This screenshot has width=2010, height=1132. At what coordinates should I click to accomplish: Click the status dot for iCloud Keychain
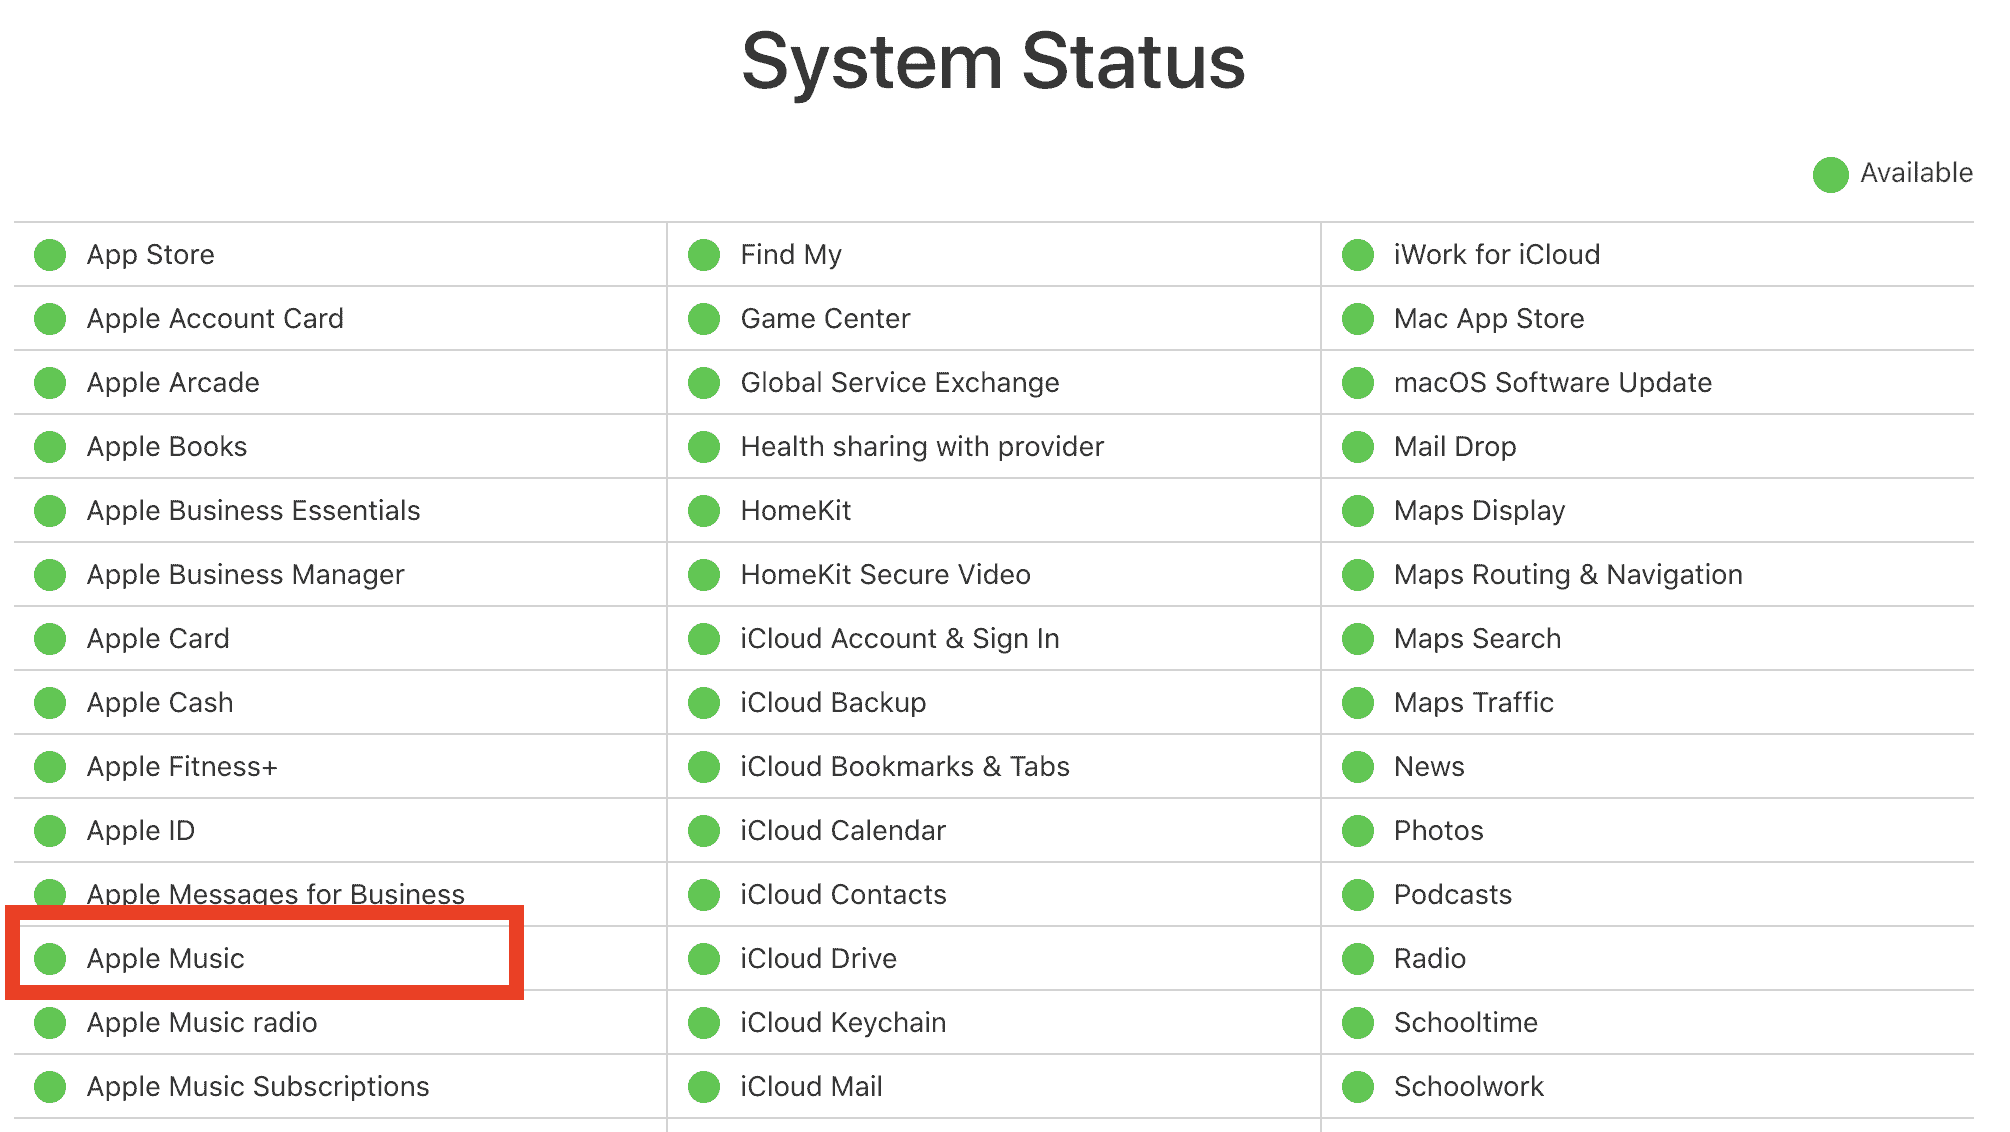pyautogui.click(x=704, y=1023)
